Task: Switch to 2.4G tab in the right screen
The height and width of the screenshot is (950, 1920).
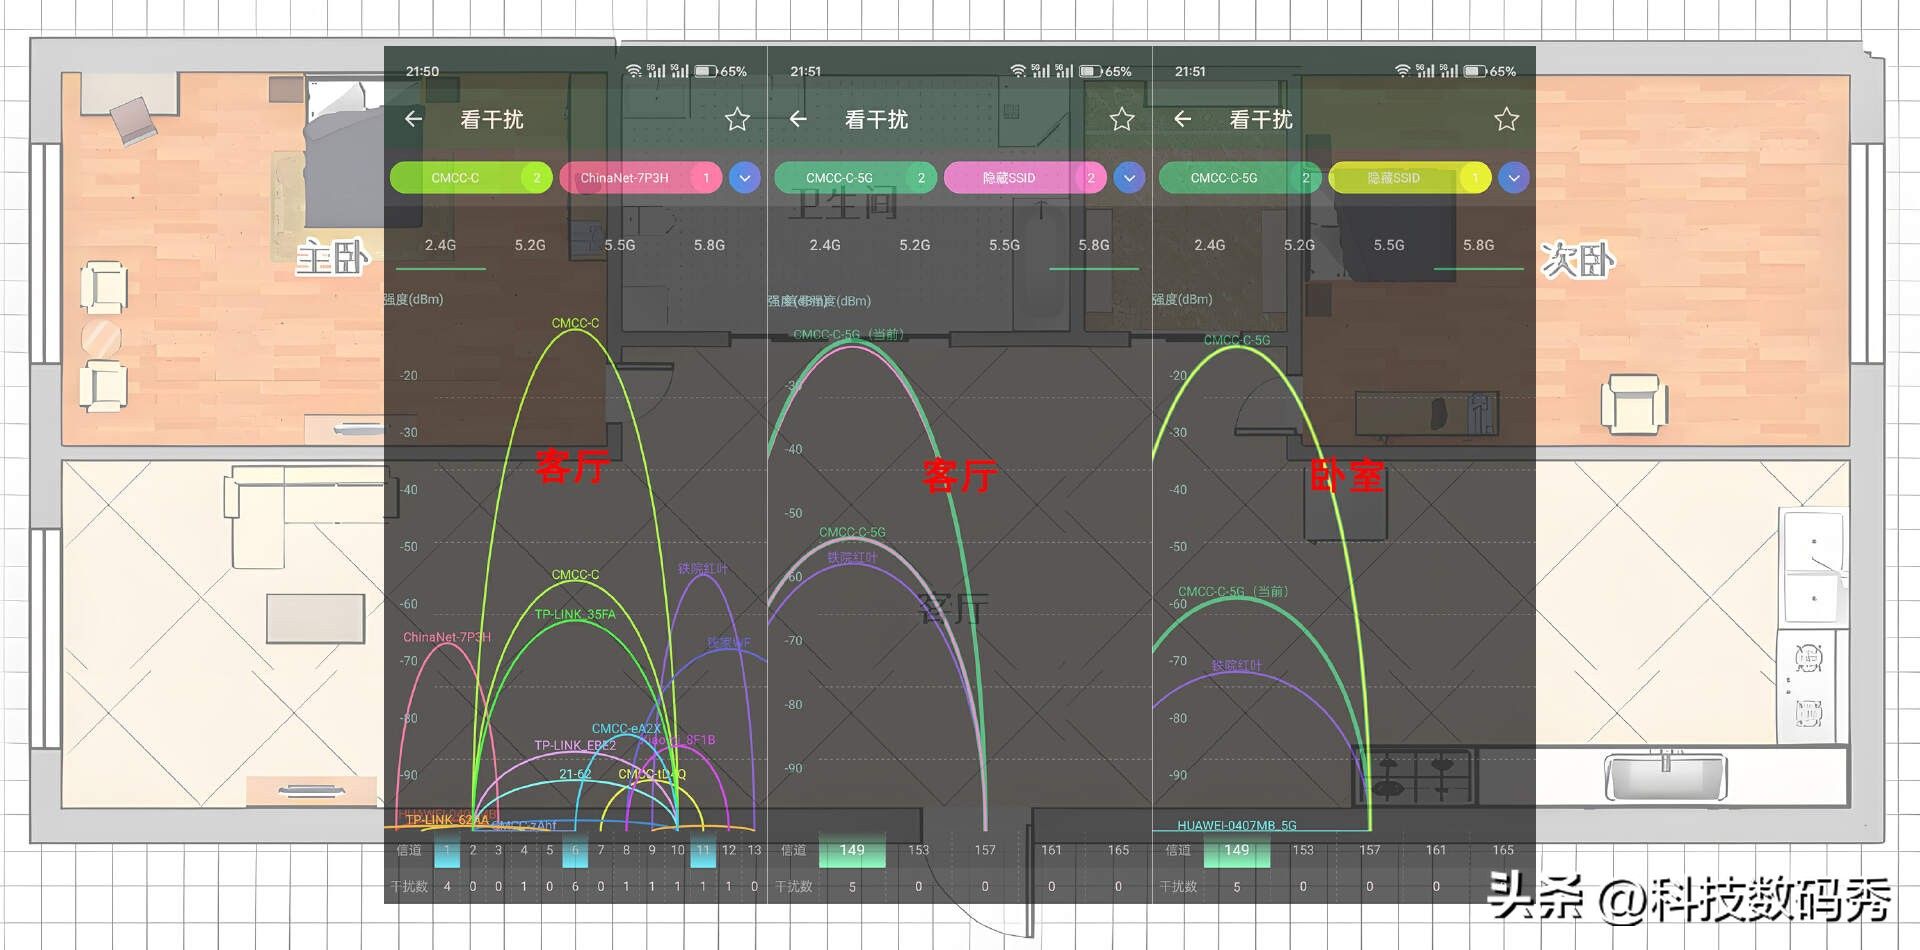Action: (x=1209, y=245)
